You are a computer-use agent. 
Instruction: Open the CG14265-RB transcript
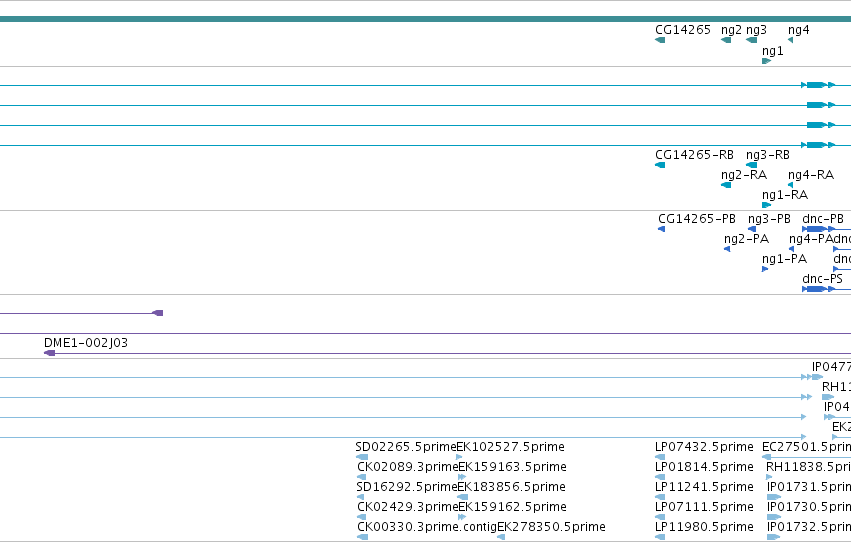click(660, 165)
